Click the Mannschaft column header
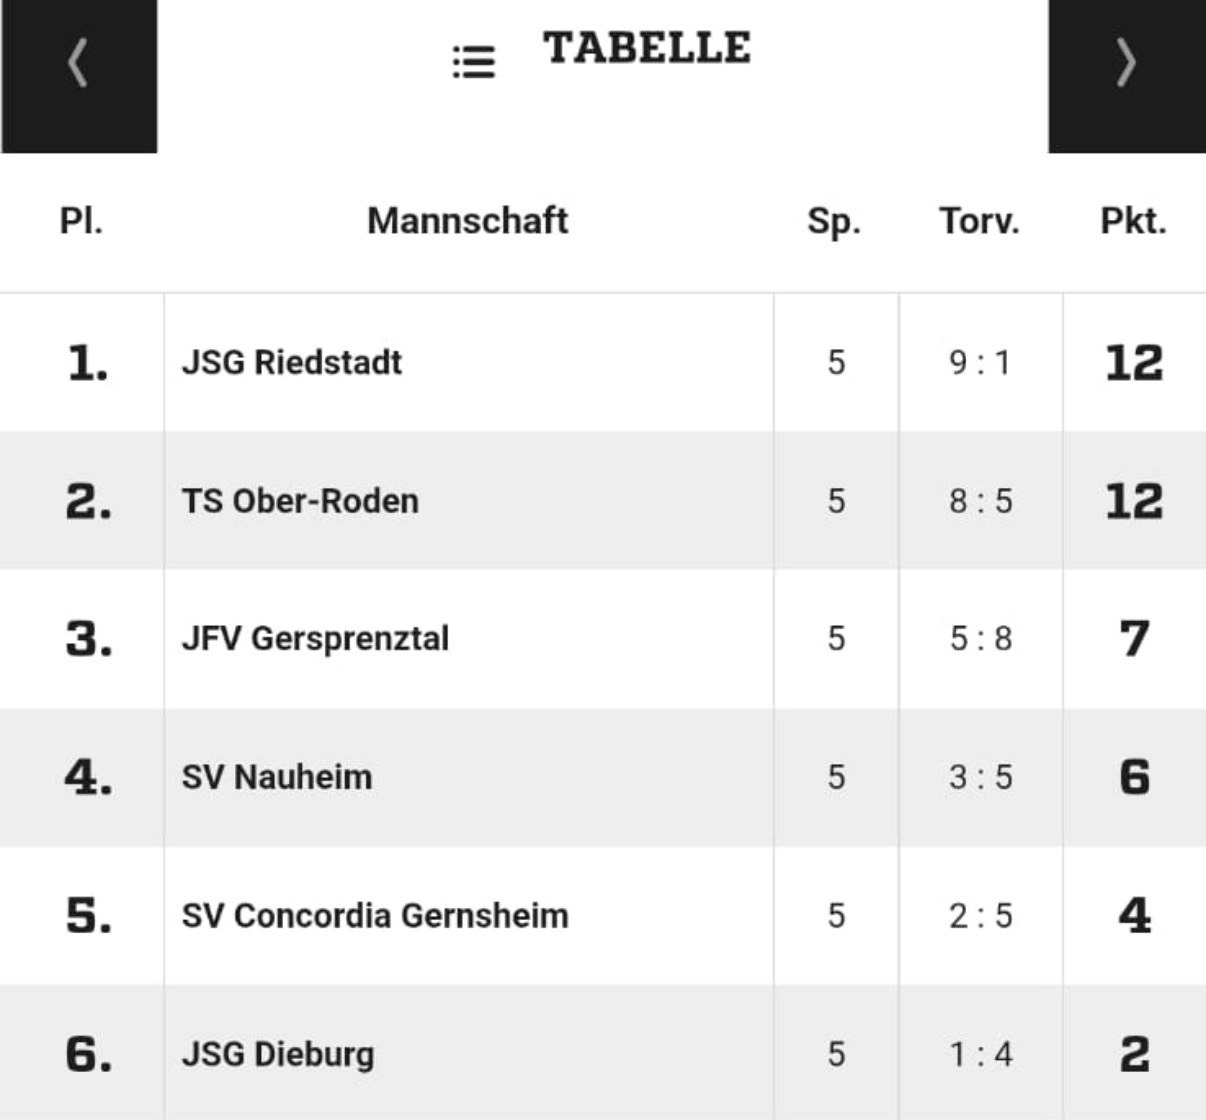 tap(467, 220)
